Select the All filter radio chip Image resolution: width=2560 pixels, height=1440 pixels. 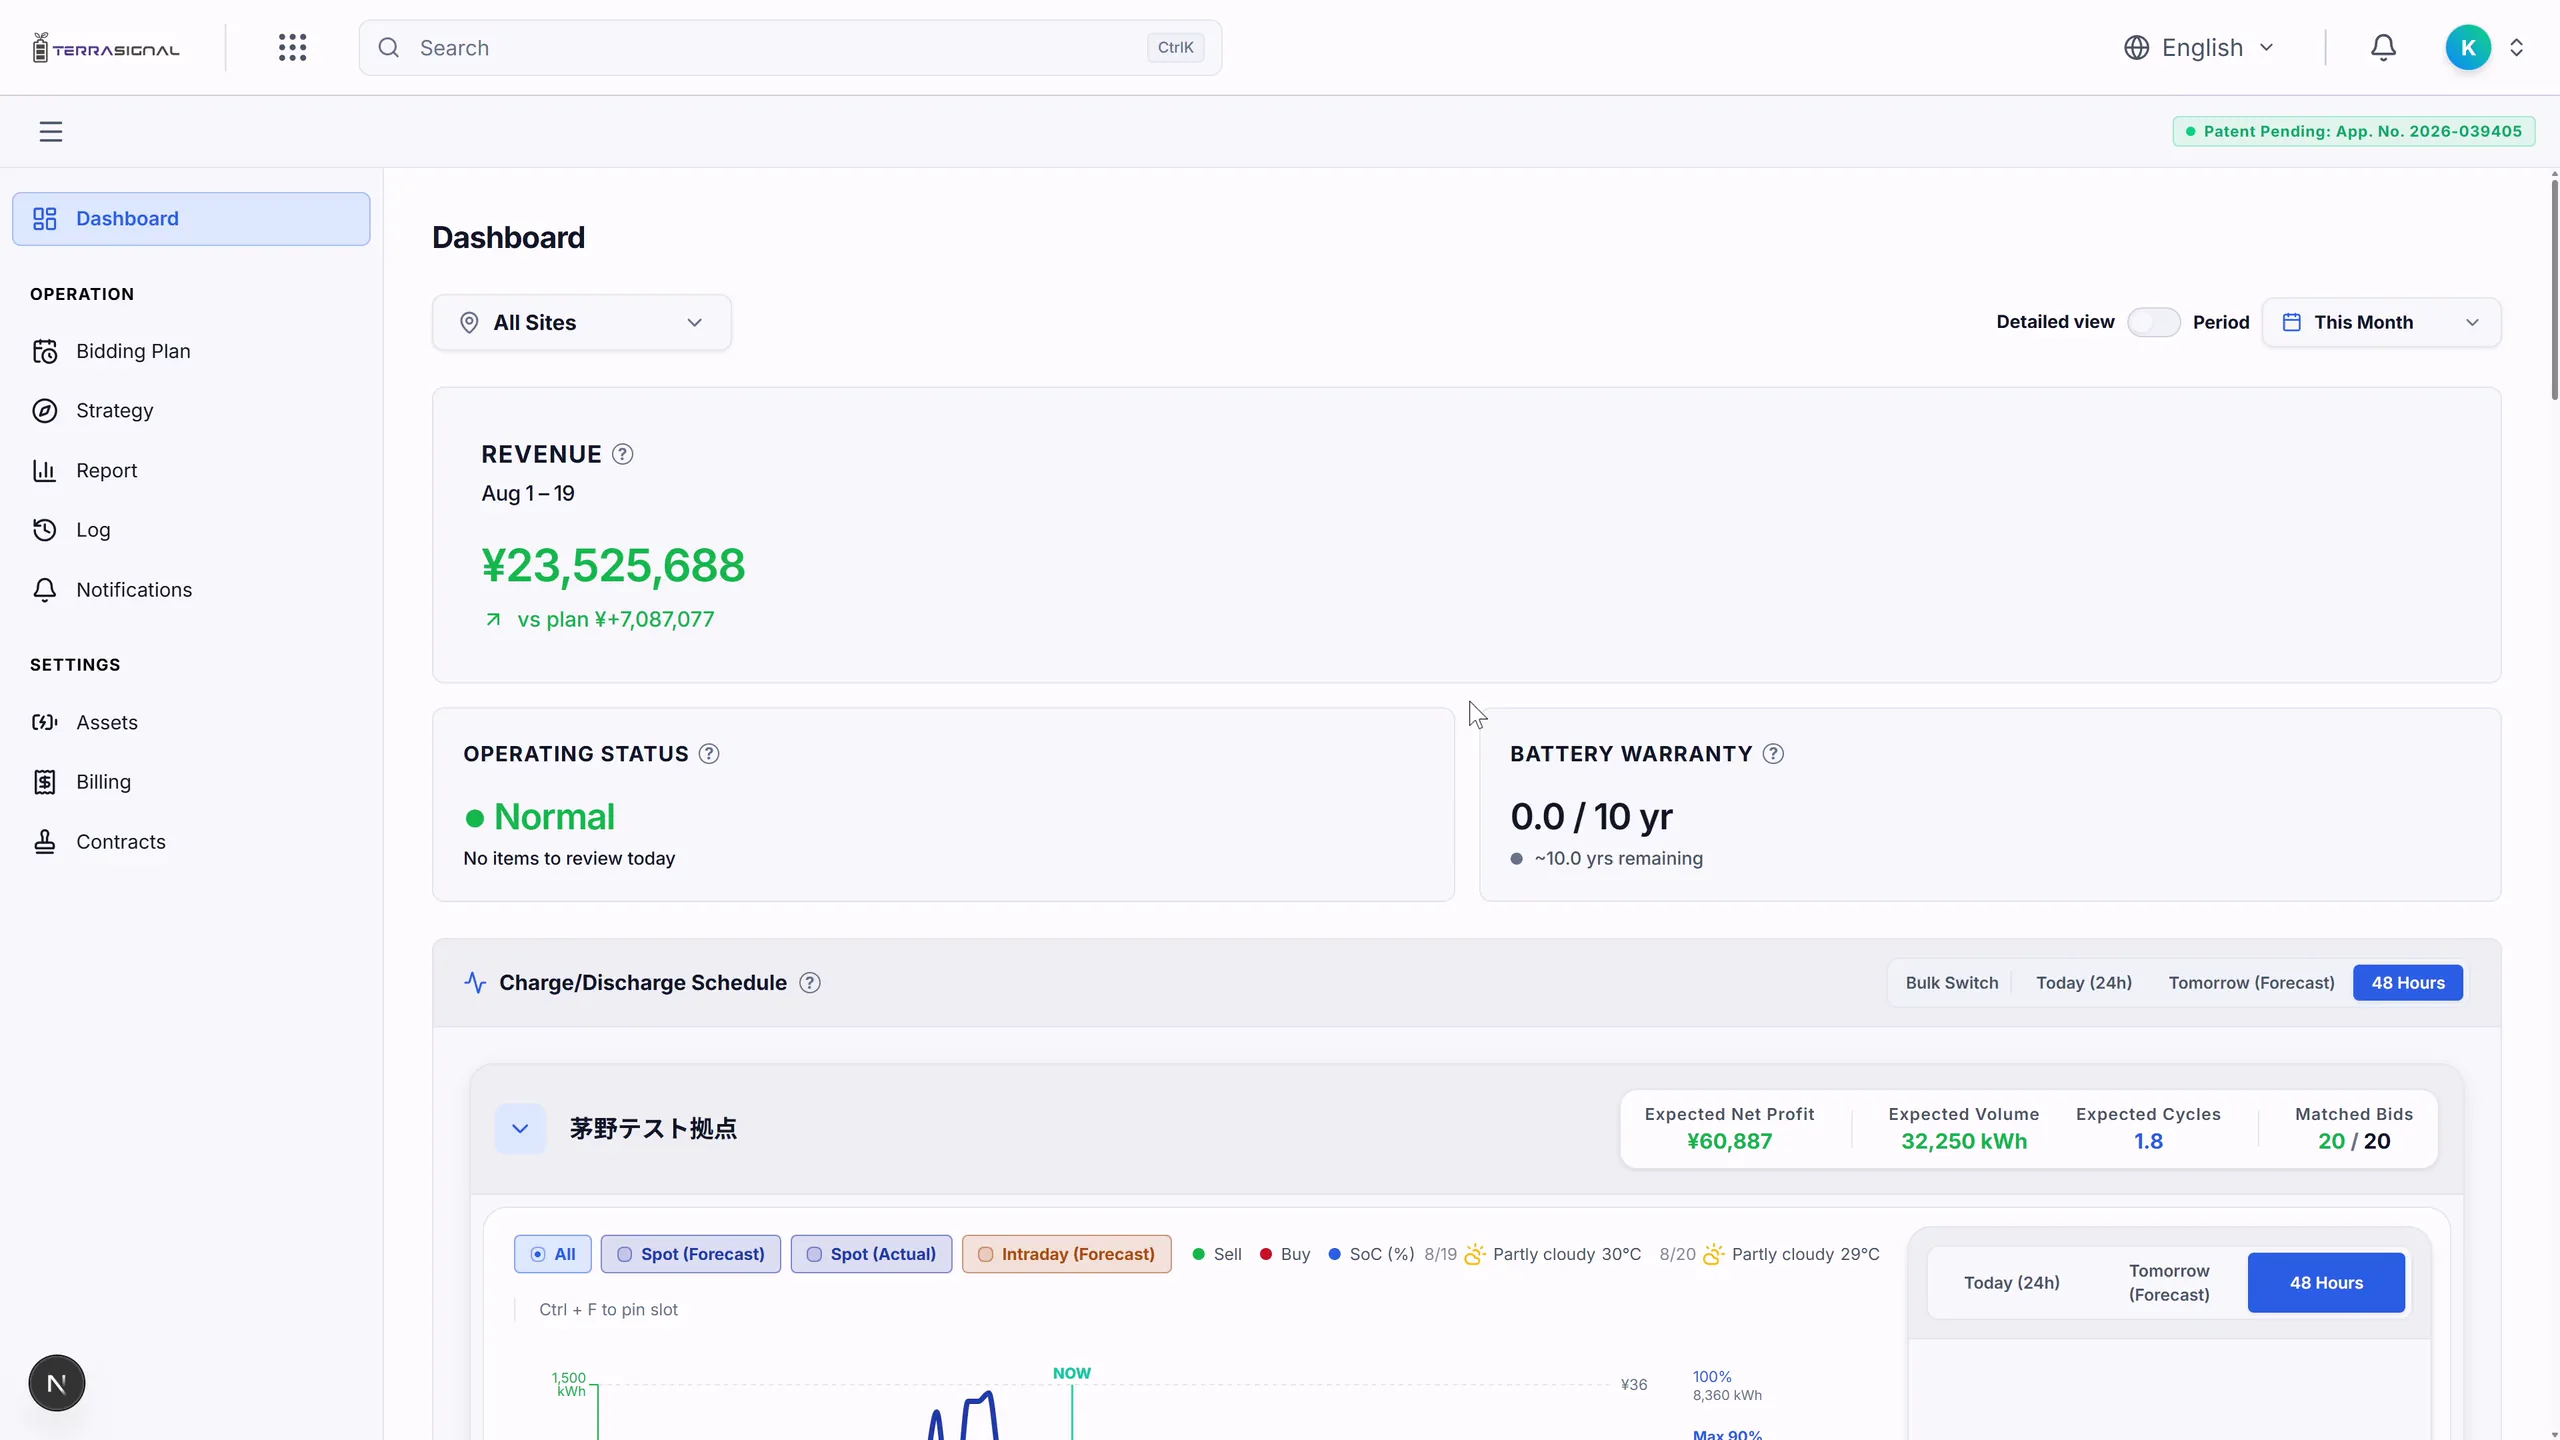pos(552,1254)
